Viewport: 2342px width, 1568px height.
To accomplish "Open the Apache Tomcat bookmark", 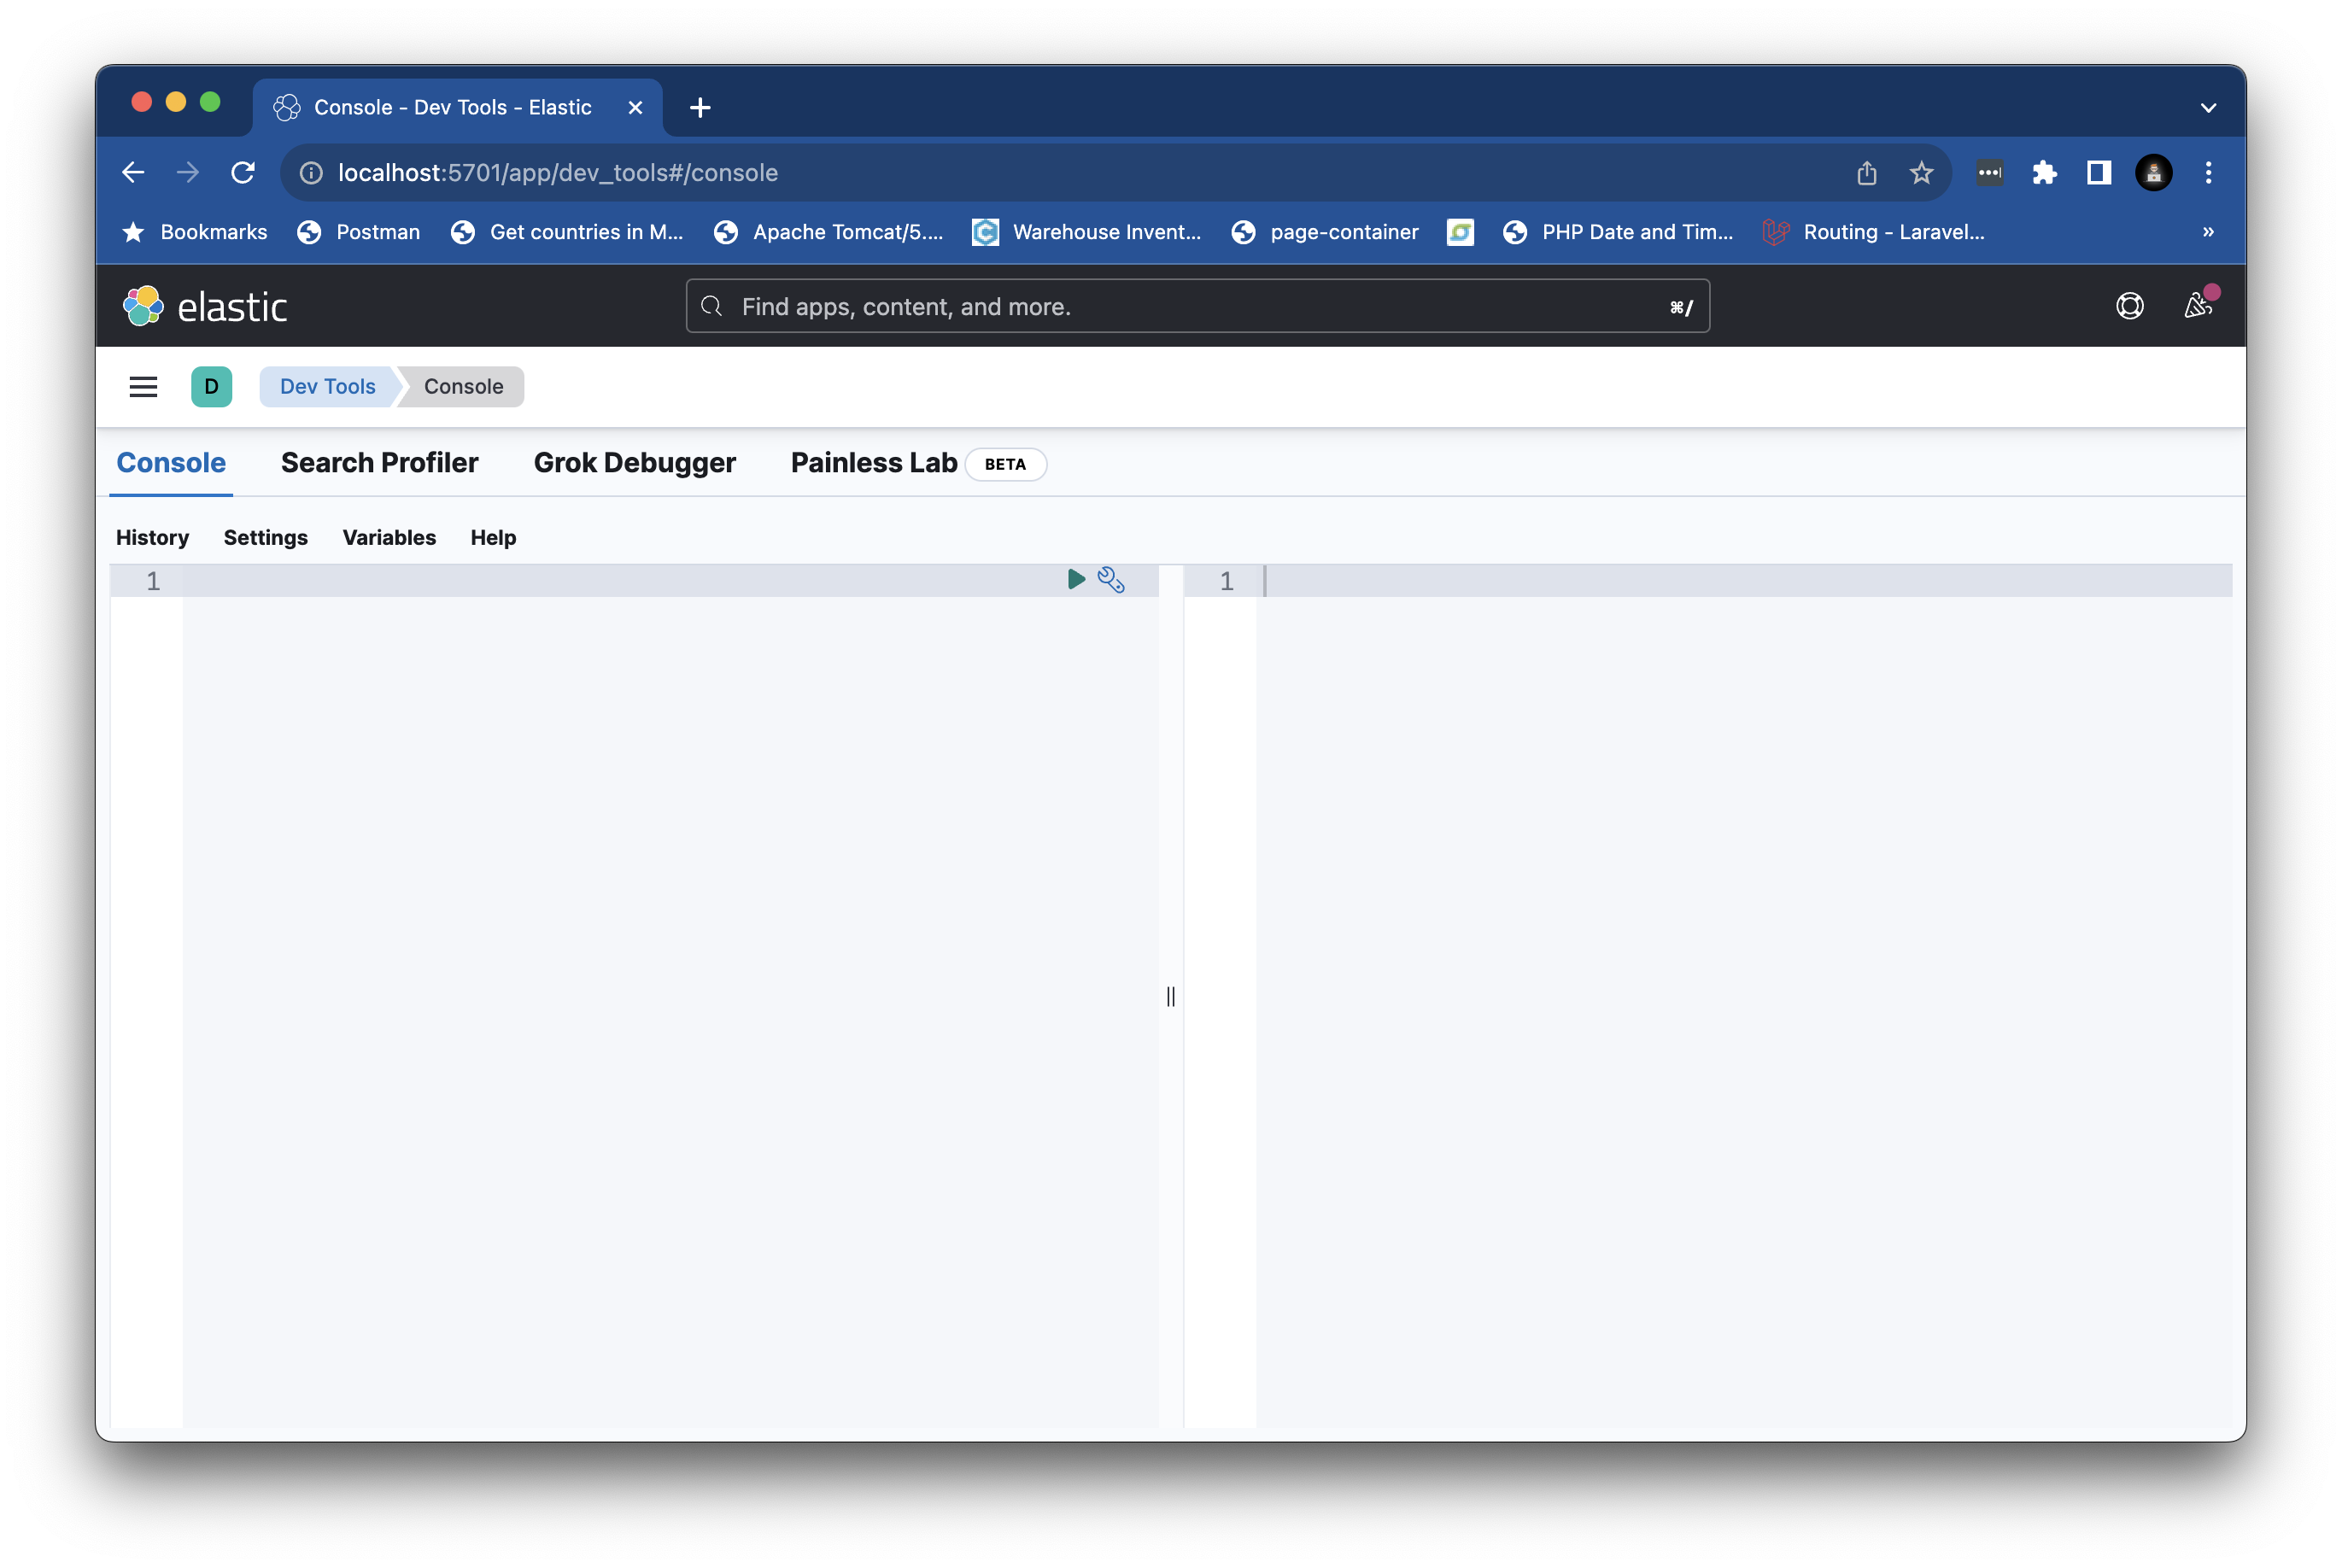I will pyautogui.click(x=828, y=232).
